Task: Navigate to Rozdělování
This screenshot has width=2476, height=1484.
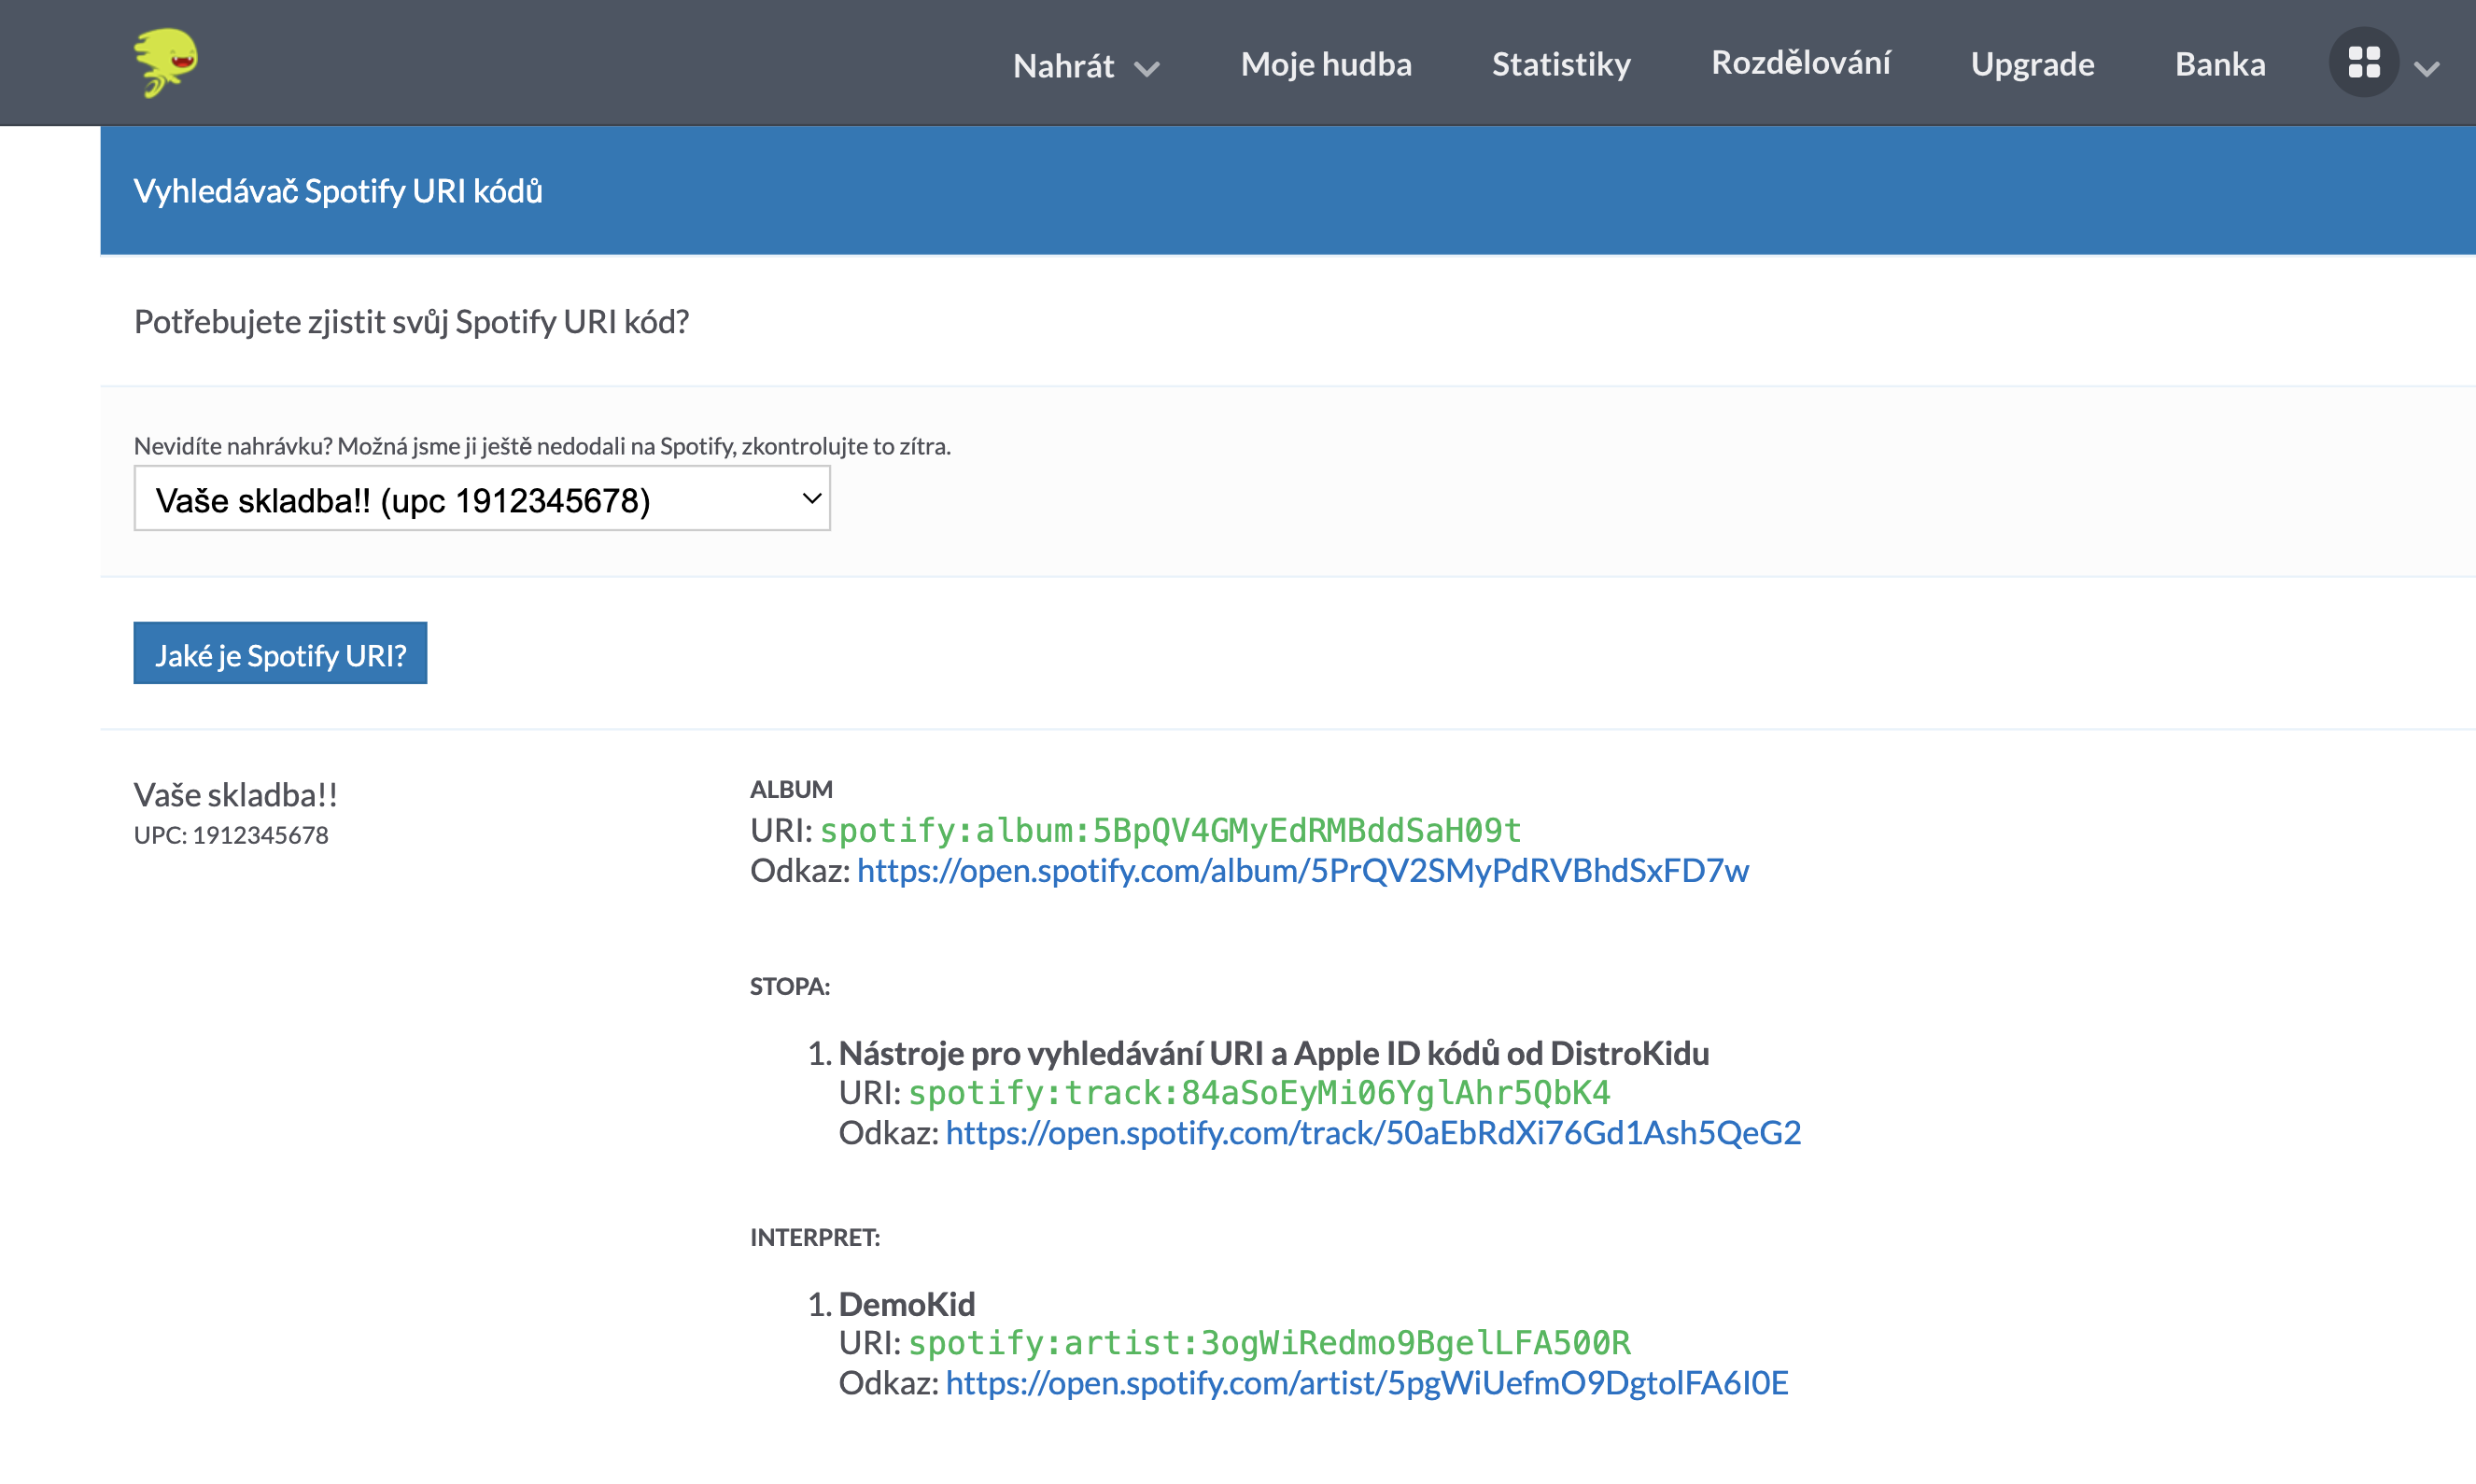Action: 1801,62
